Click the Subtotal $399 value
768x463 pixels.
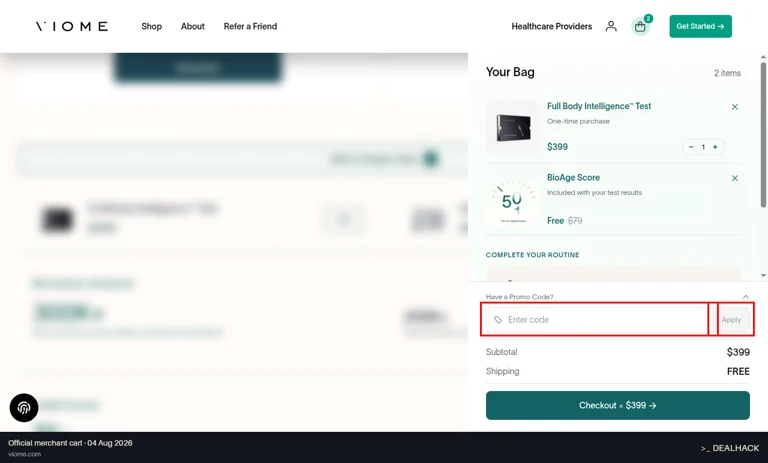(x=738, y=352)
